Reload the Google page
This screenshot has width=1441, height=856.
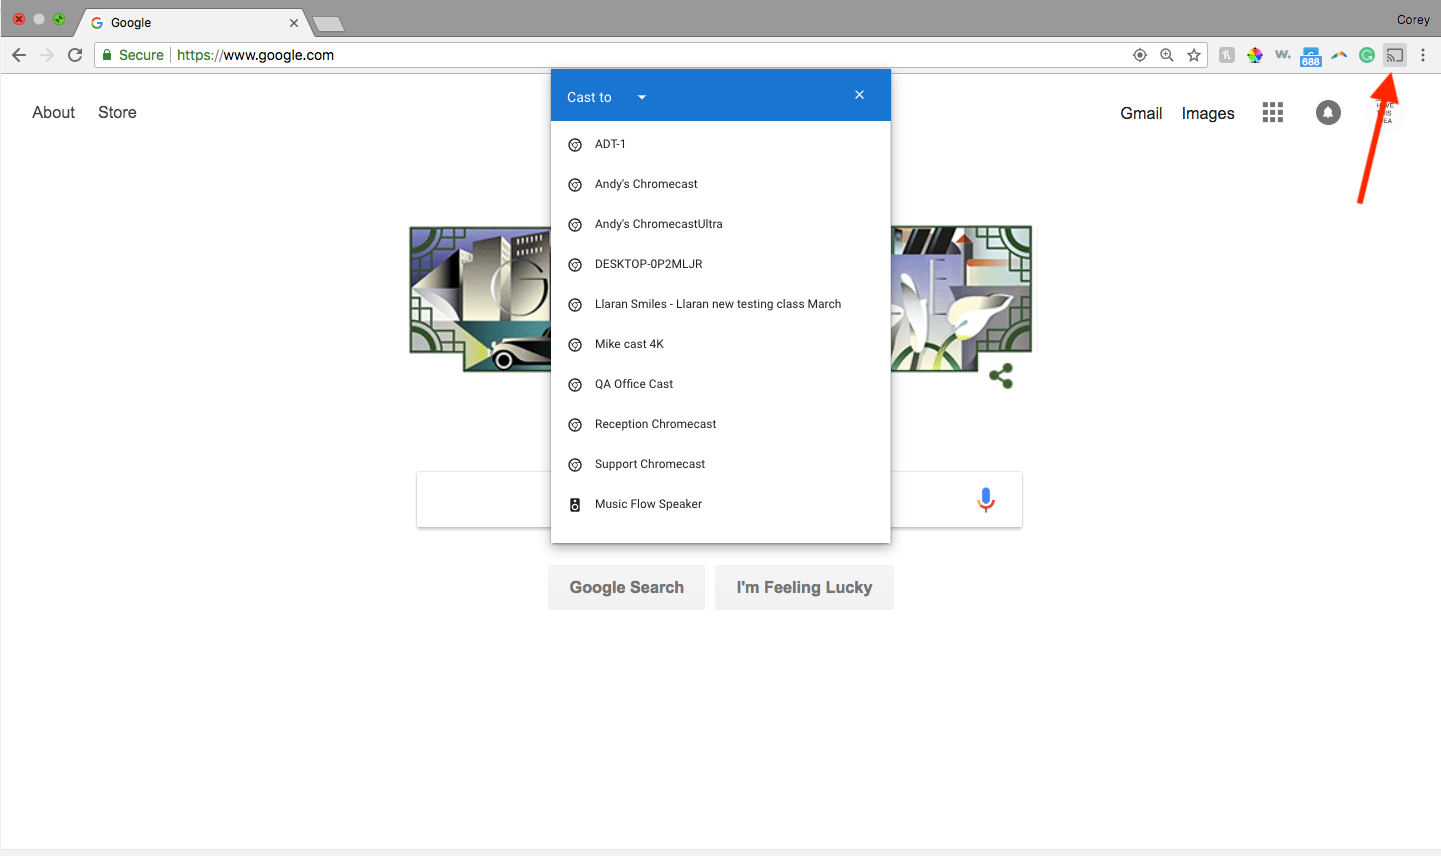(75, 55)
